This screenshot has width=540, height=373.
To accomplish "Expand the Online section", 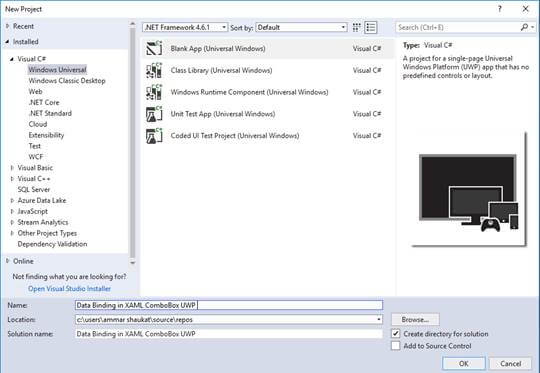I will [8, 261].
